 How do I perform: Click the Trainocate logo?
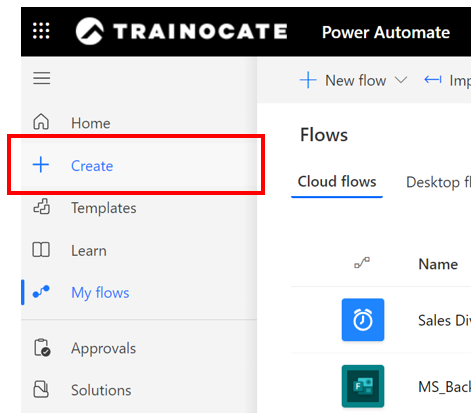click(x=181, y=31)
